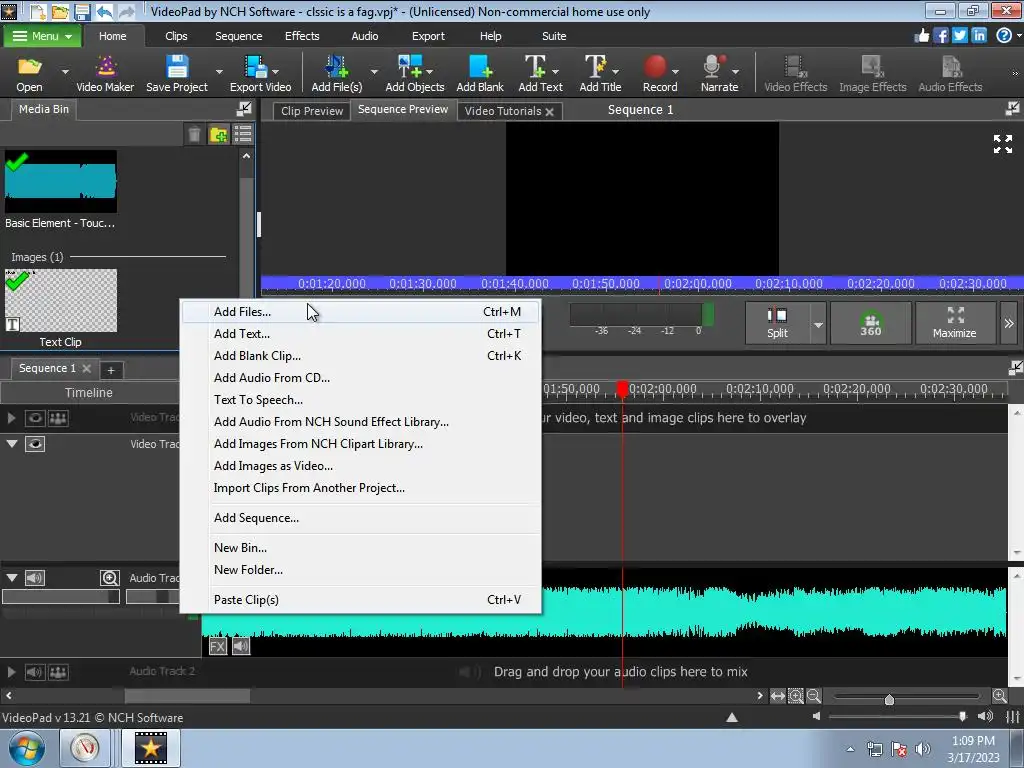Share via the Twitter icon

click(960, 35)
